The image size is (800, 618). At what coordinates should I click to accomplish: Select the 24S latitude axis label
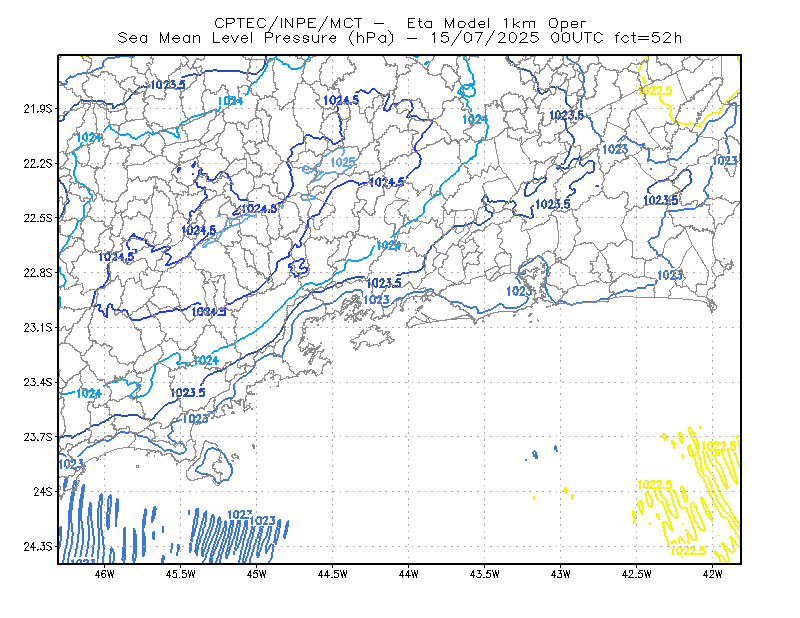pyautogui.click(x=43, y=491)
